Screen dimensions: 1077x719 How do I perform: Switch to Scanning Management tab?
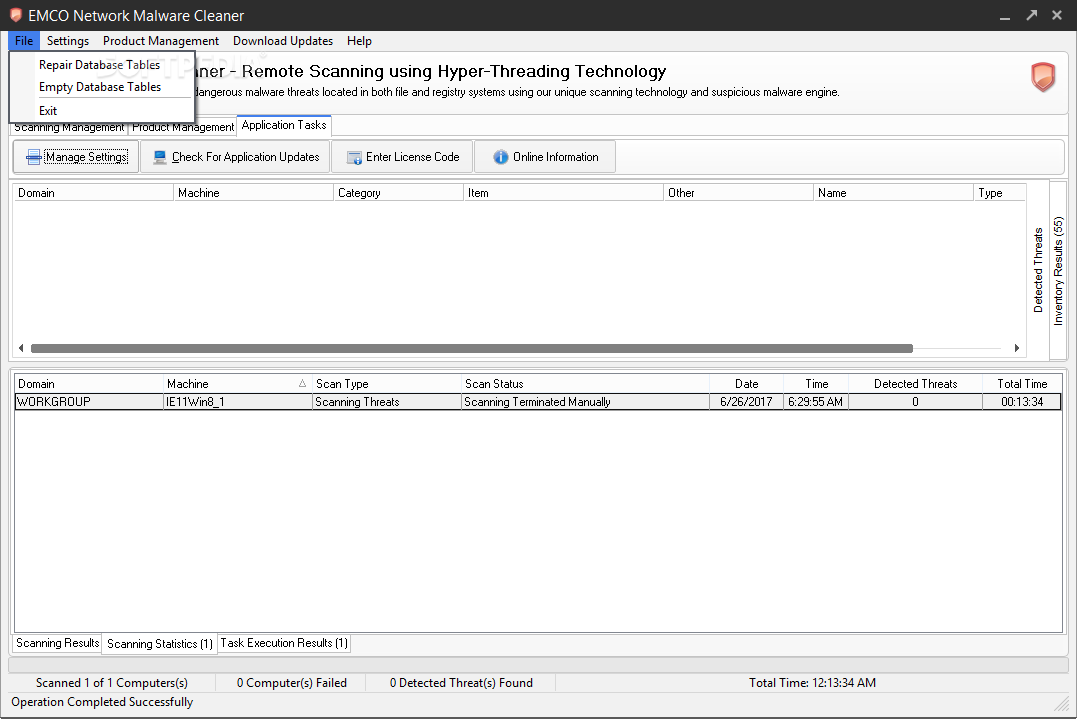(69, 128)
